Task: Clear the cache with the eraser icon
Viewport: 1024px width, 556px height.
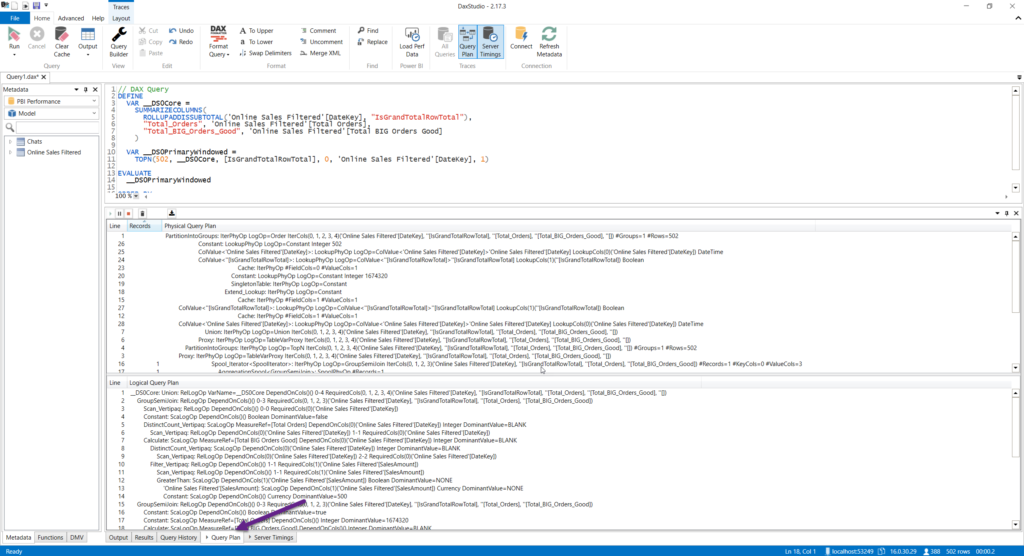Action: [61, 41]
